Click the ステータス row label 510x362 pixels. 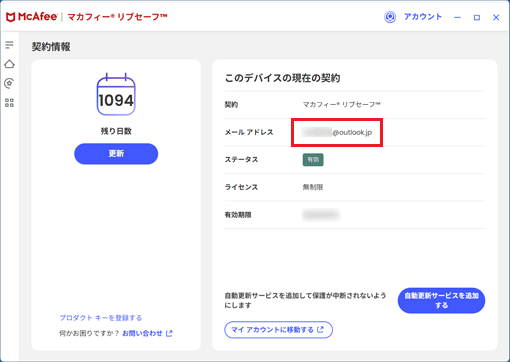coord(241,160)
